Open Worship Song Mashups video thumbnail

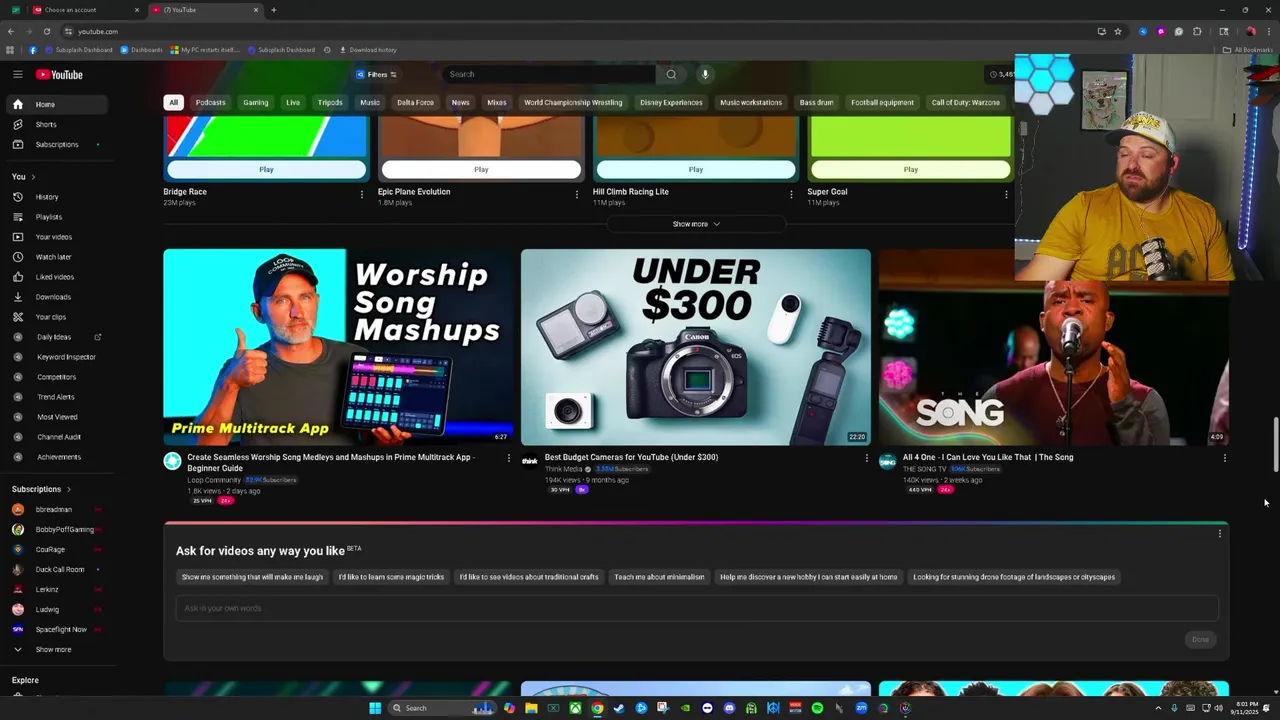(339, 347)
